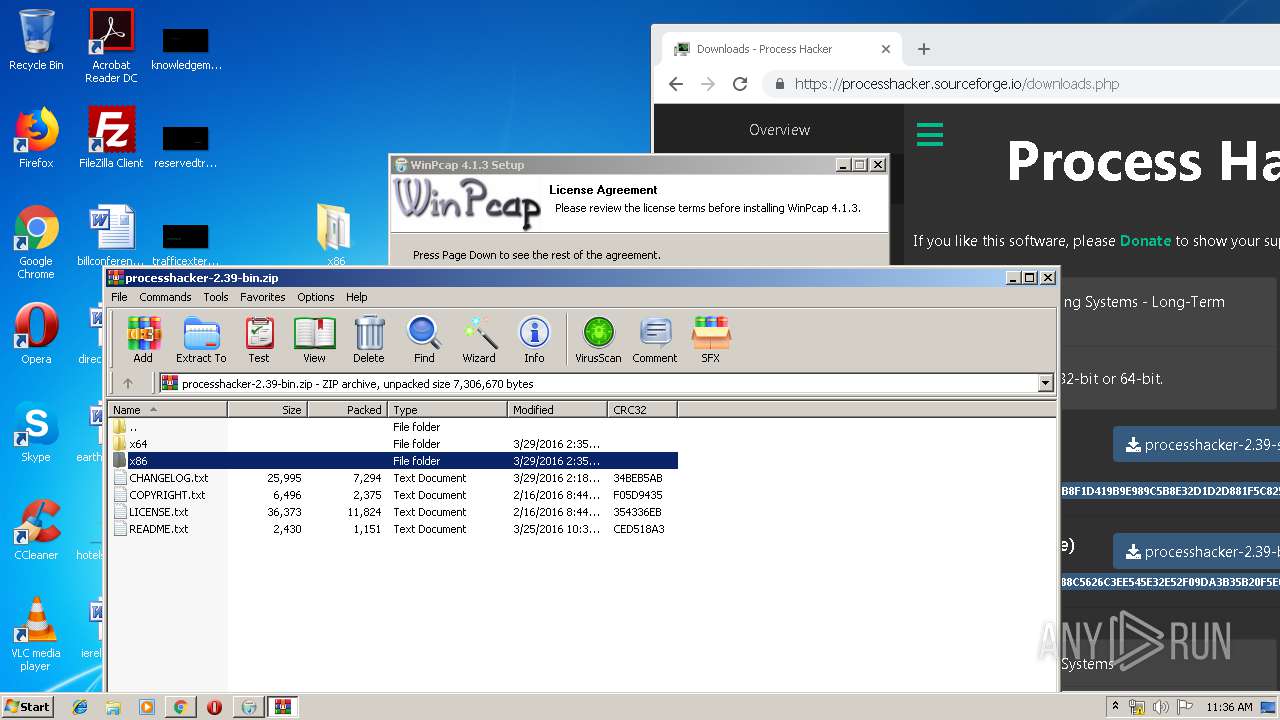1280x720 pixels.
Task: Launch Firefox from the desktop
Action: click(36, 138)
